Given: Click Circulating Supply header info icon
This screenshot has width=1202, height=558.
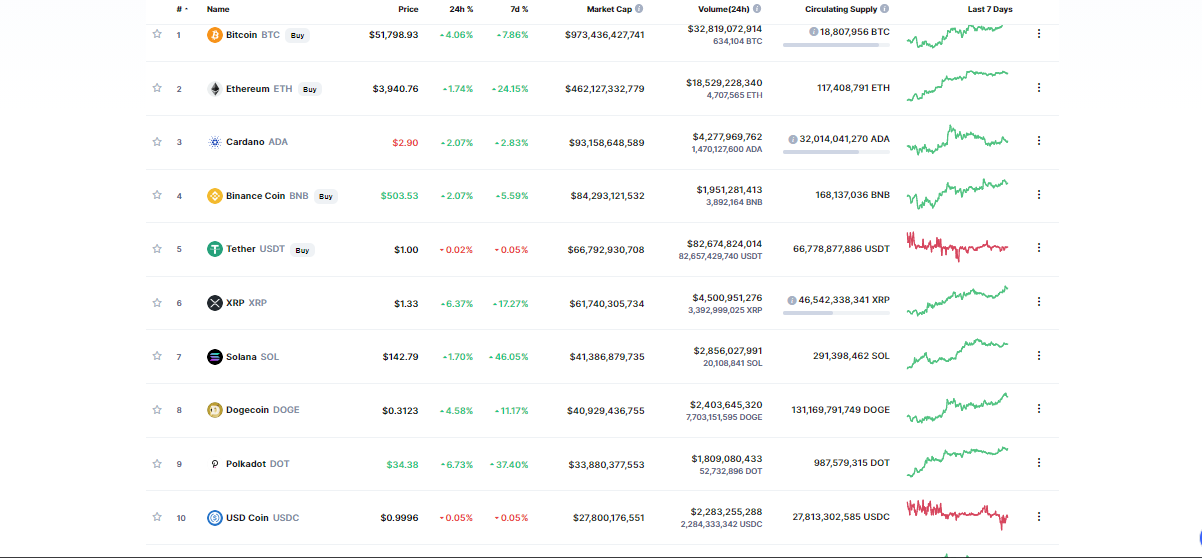Looking at the screenshot, I should (884, 8).
